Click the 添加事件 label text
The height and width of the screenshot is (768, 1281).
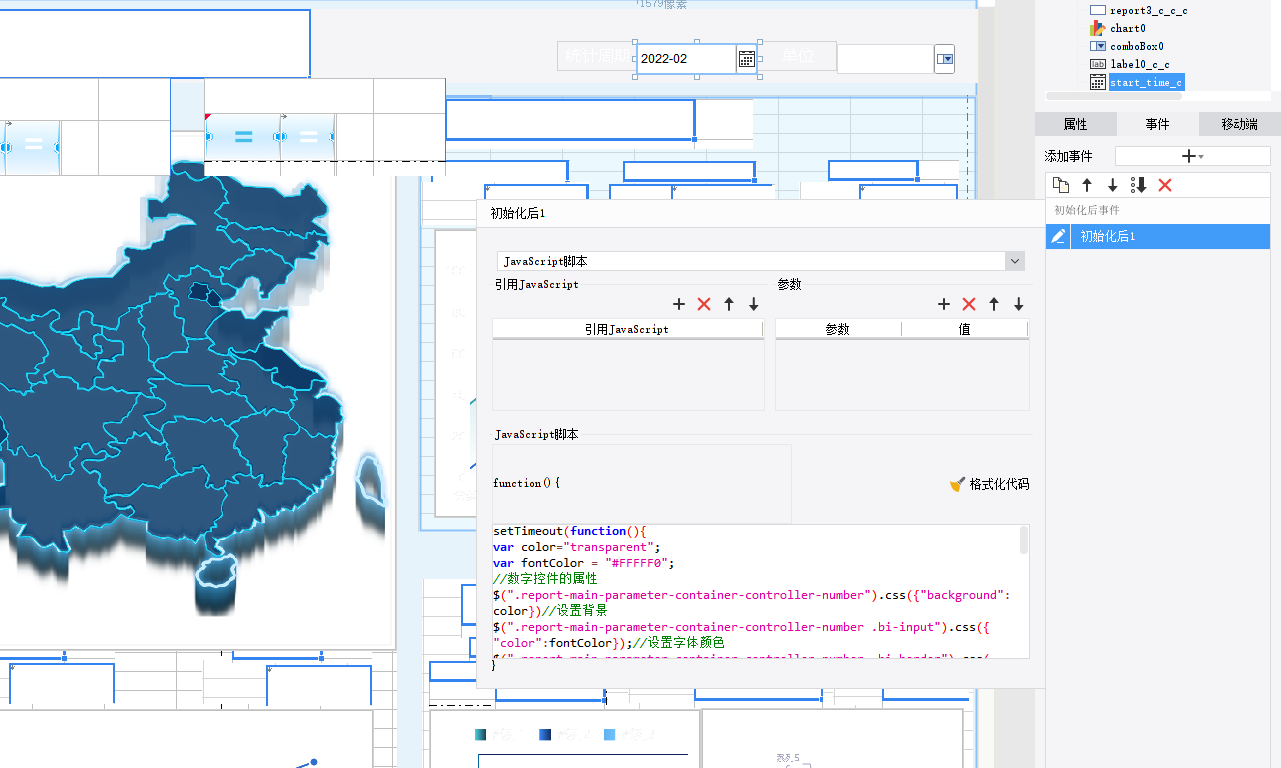coord(1069,156)
